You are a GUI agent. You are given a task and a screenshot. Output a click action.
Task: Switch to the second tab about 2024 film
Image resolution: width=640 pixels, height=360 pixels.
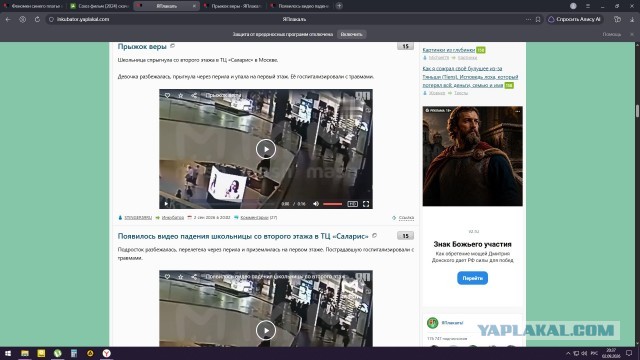(x=100, y=6)
